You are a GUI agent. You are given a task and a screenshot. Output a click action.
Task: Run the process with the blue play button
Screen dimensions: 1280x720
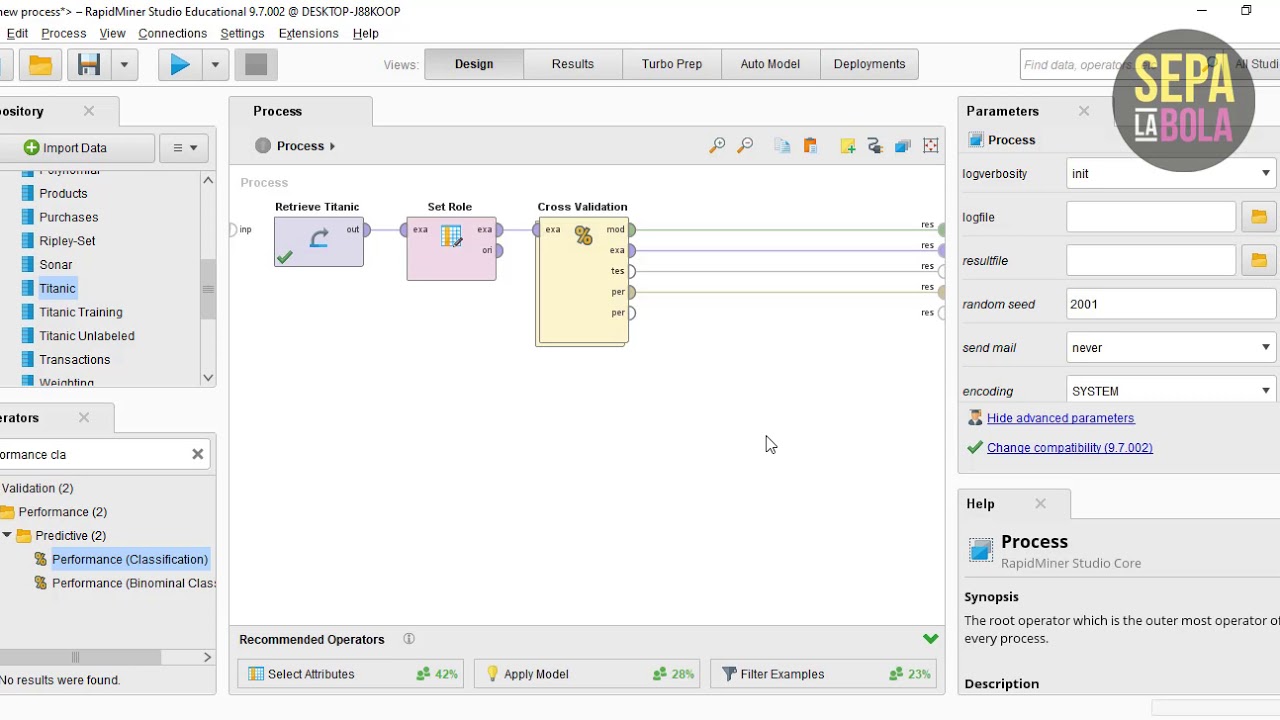[180, 65]
